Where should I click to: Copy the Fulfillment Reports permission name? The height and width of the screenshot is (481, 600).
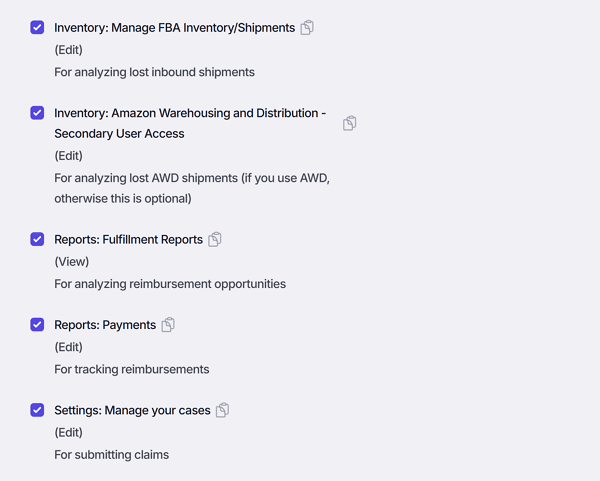(215, 240)
